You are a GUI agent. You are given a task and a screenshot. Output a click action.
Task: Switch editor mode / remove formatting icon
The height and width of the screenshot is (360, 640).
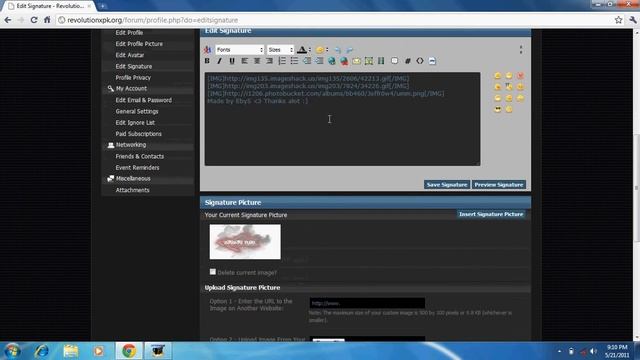coord(207,50)
